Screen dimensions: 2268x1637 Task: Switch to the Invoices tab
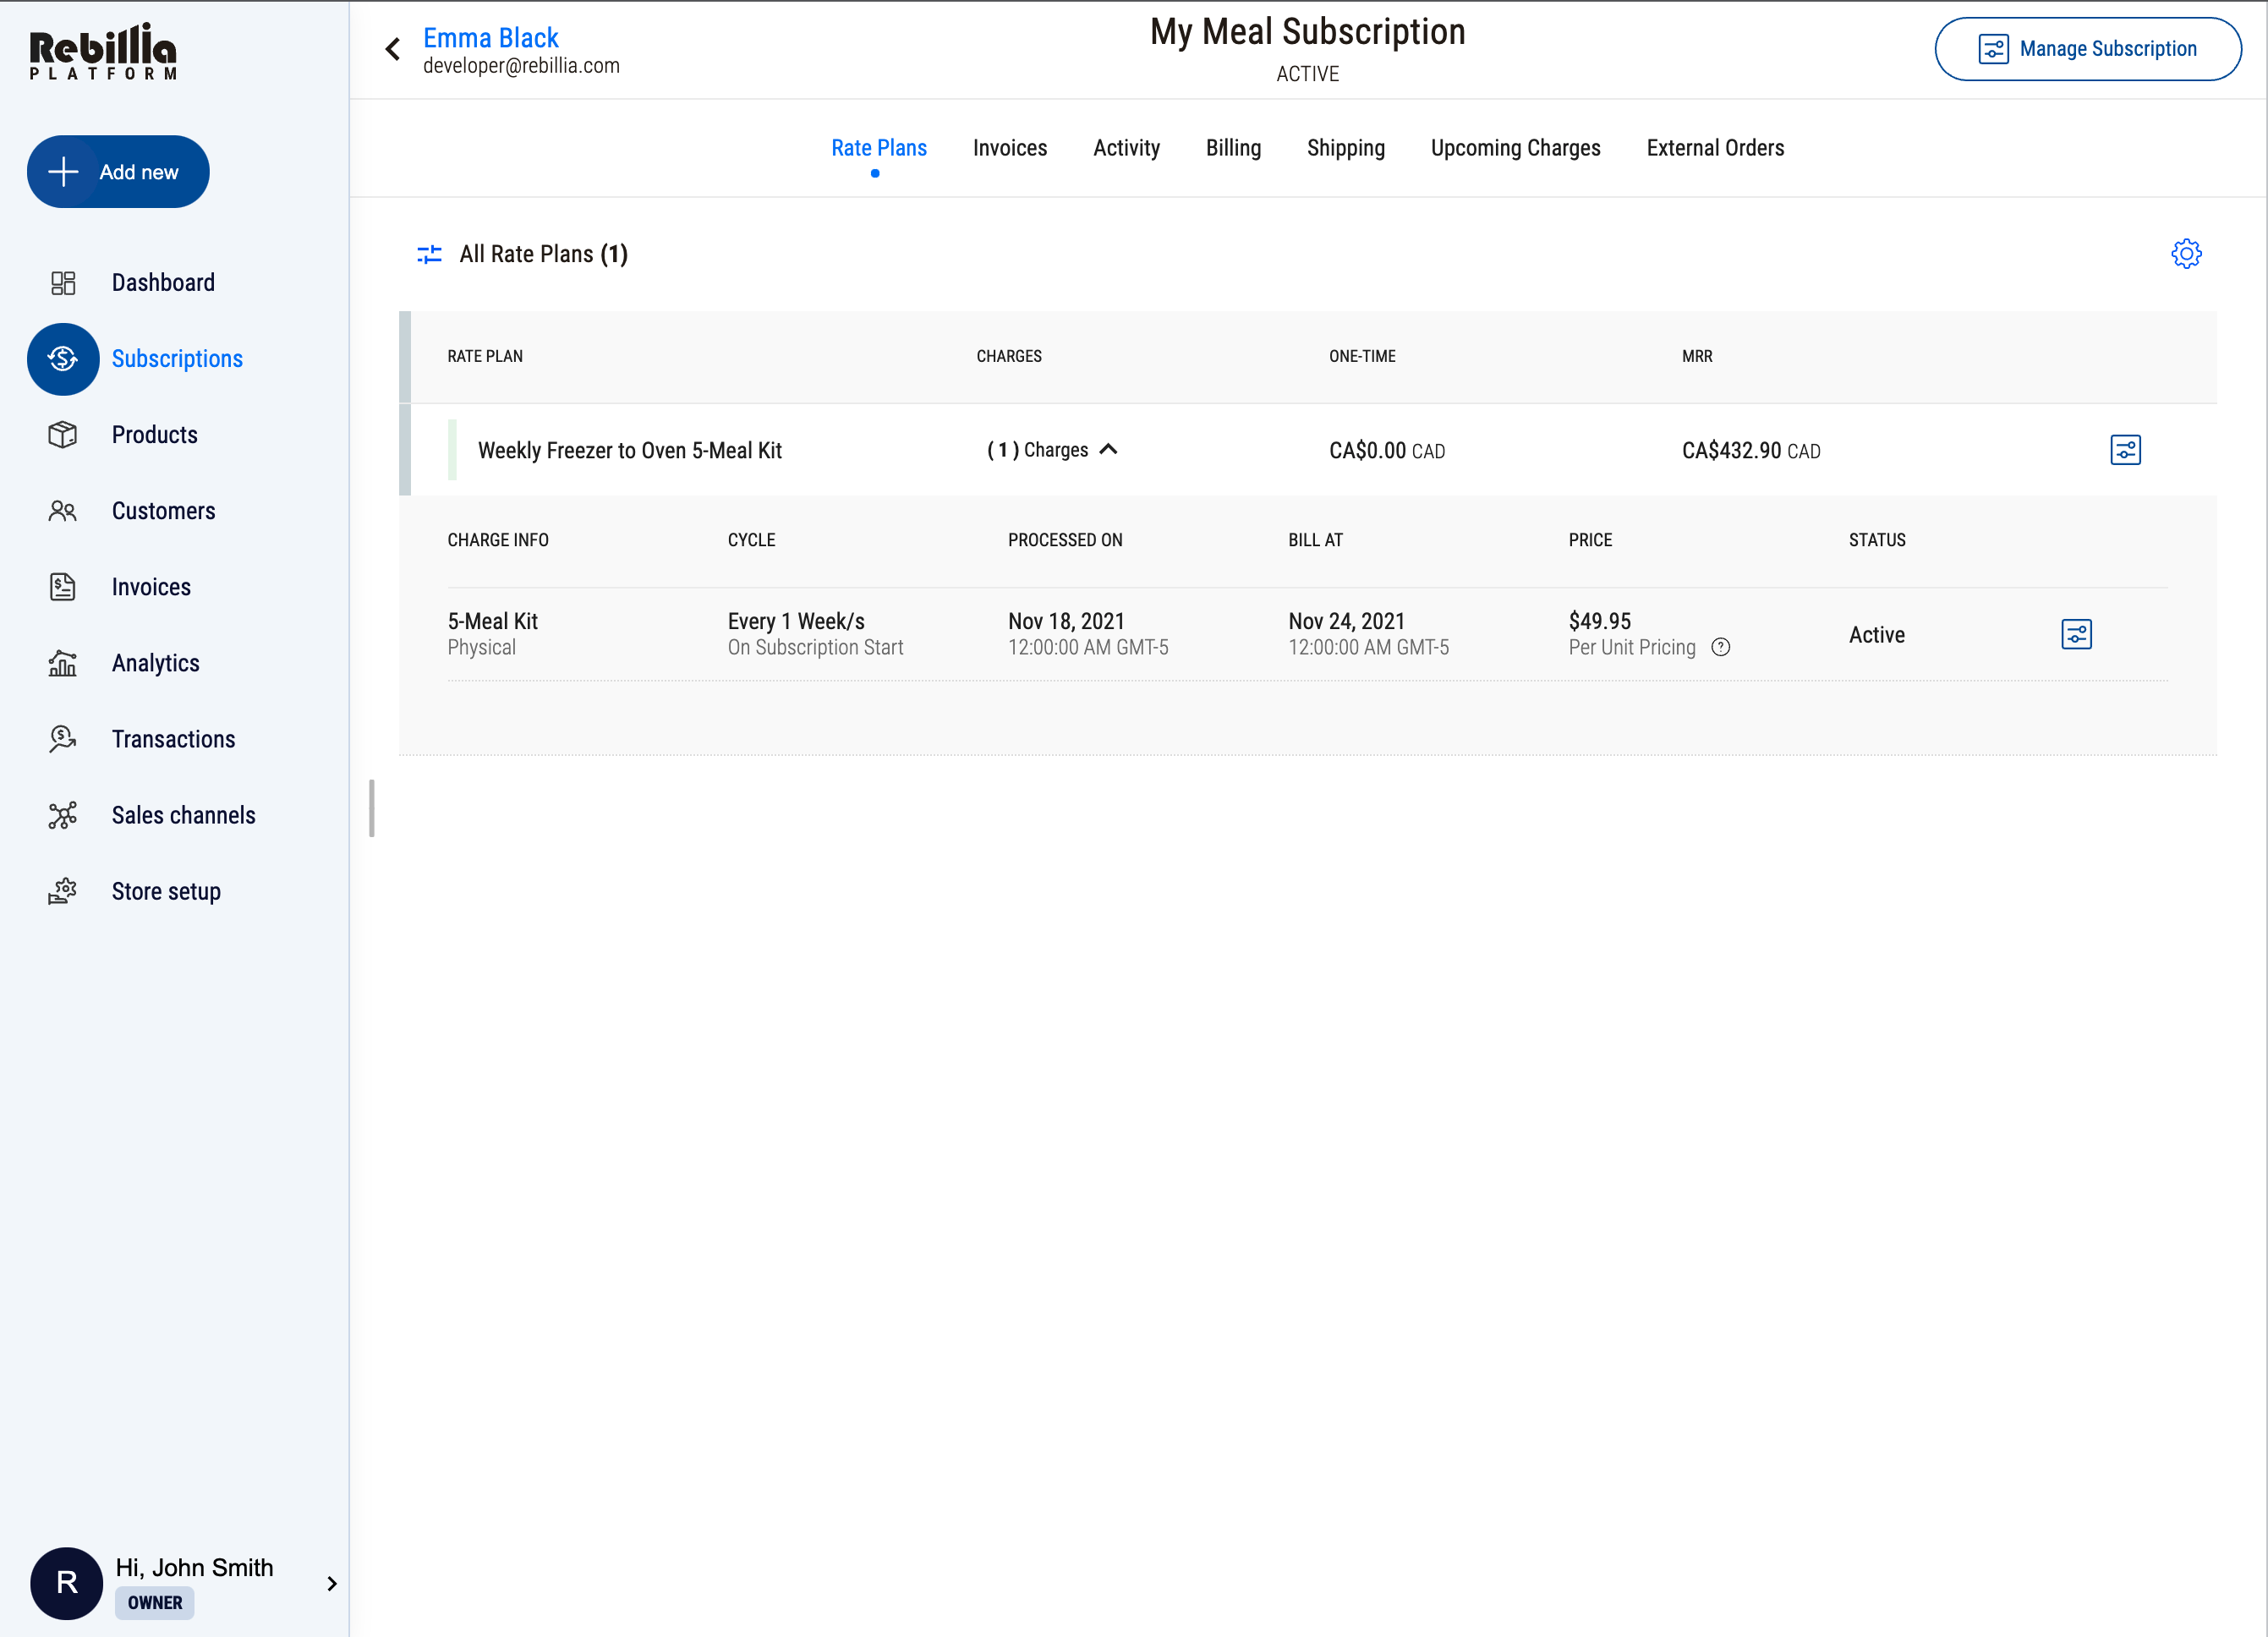[1009, 148]
